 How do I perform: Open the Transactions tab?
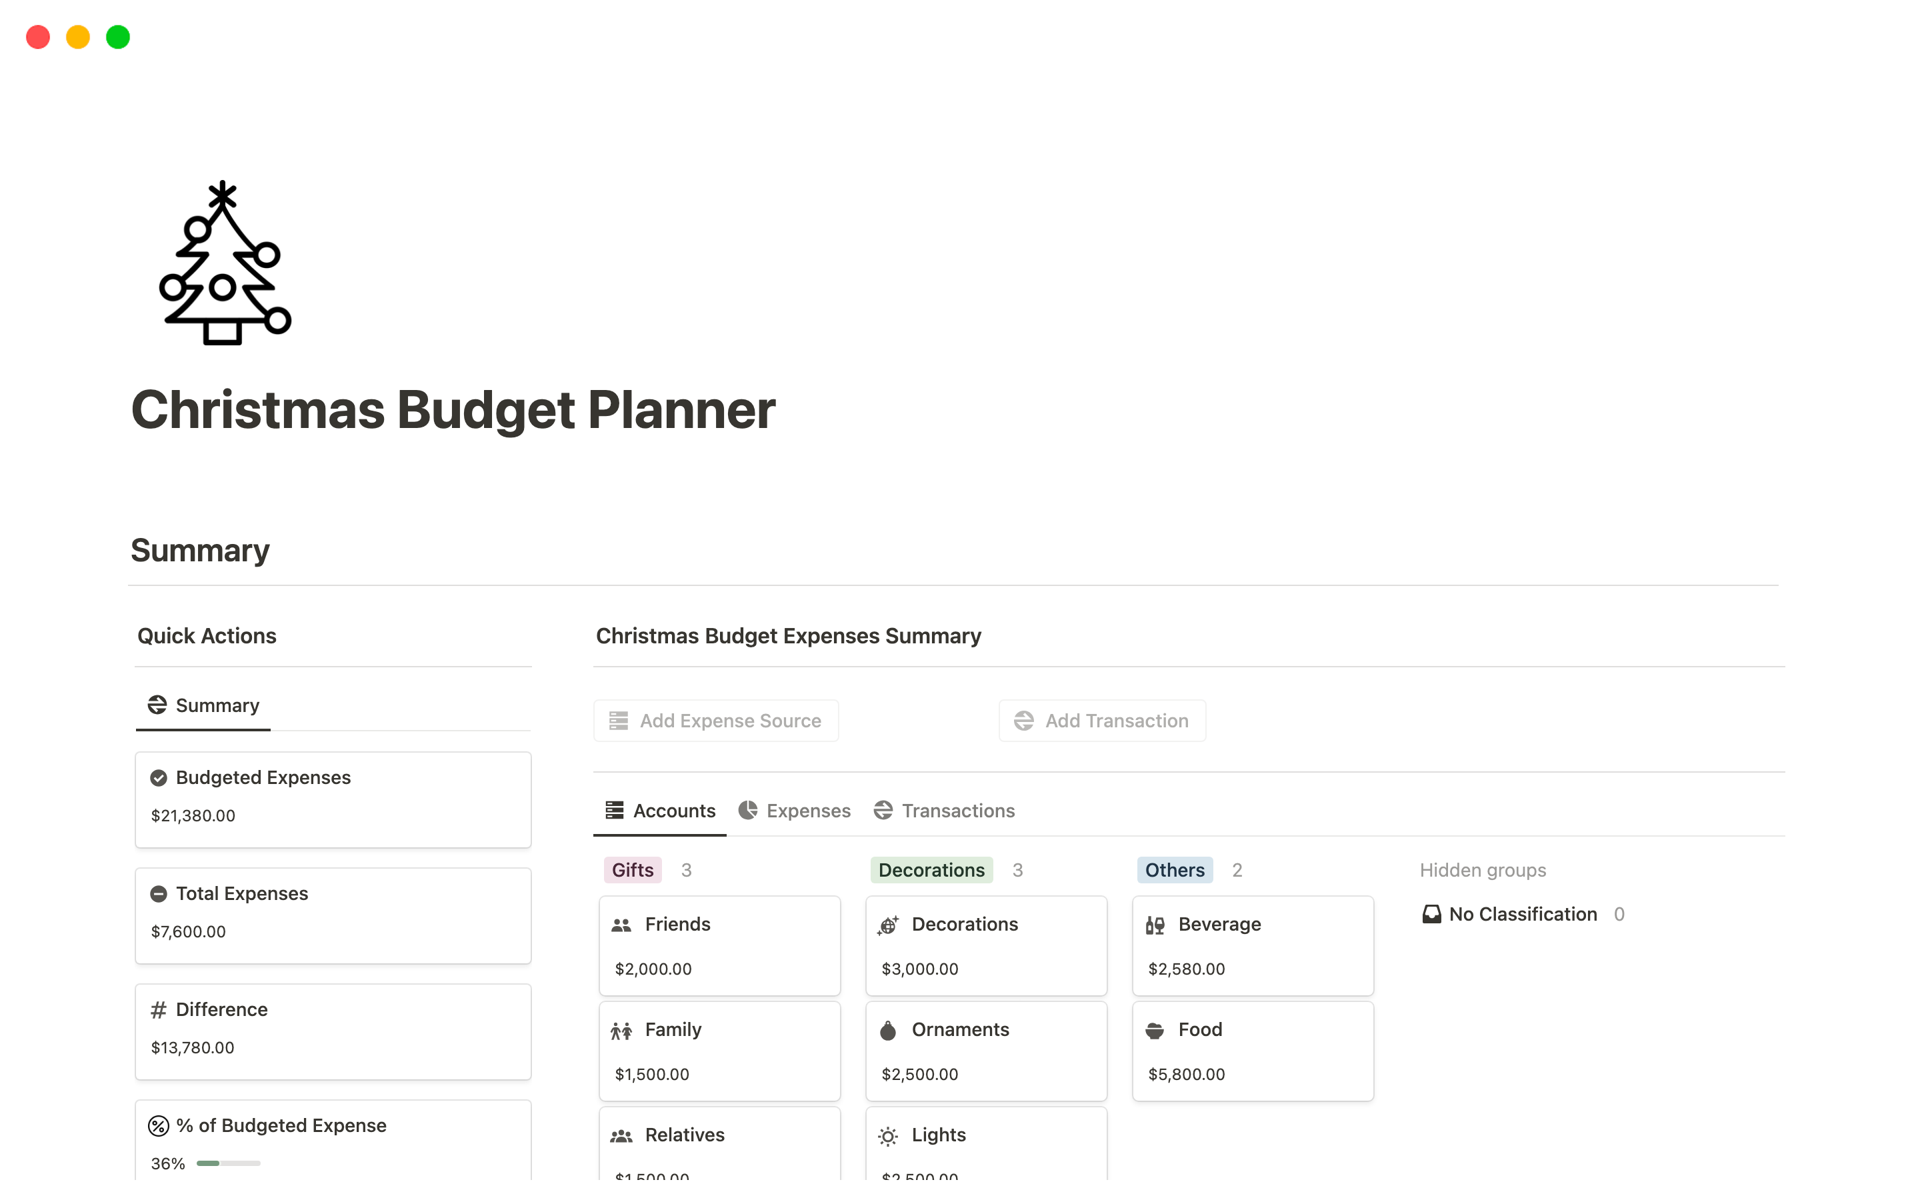point(944,811)
